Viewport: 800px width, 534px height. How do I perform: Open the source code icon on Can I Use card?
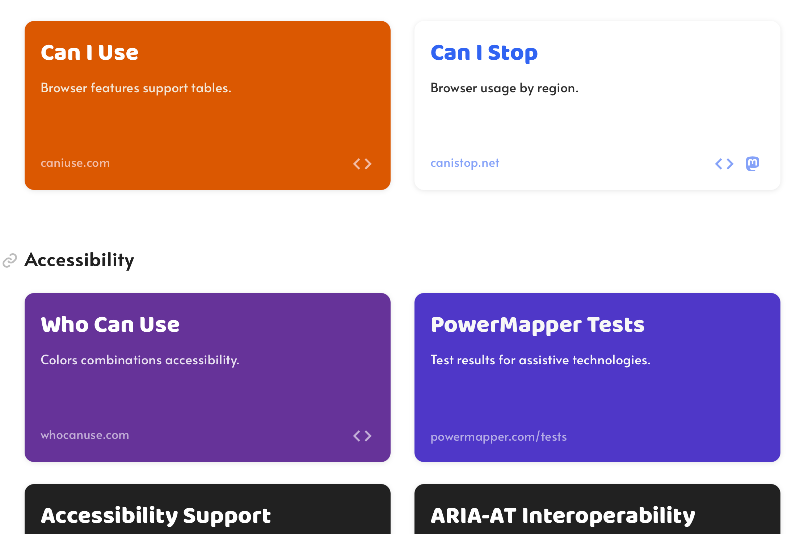[362, 164]
